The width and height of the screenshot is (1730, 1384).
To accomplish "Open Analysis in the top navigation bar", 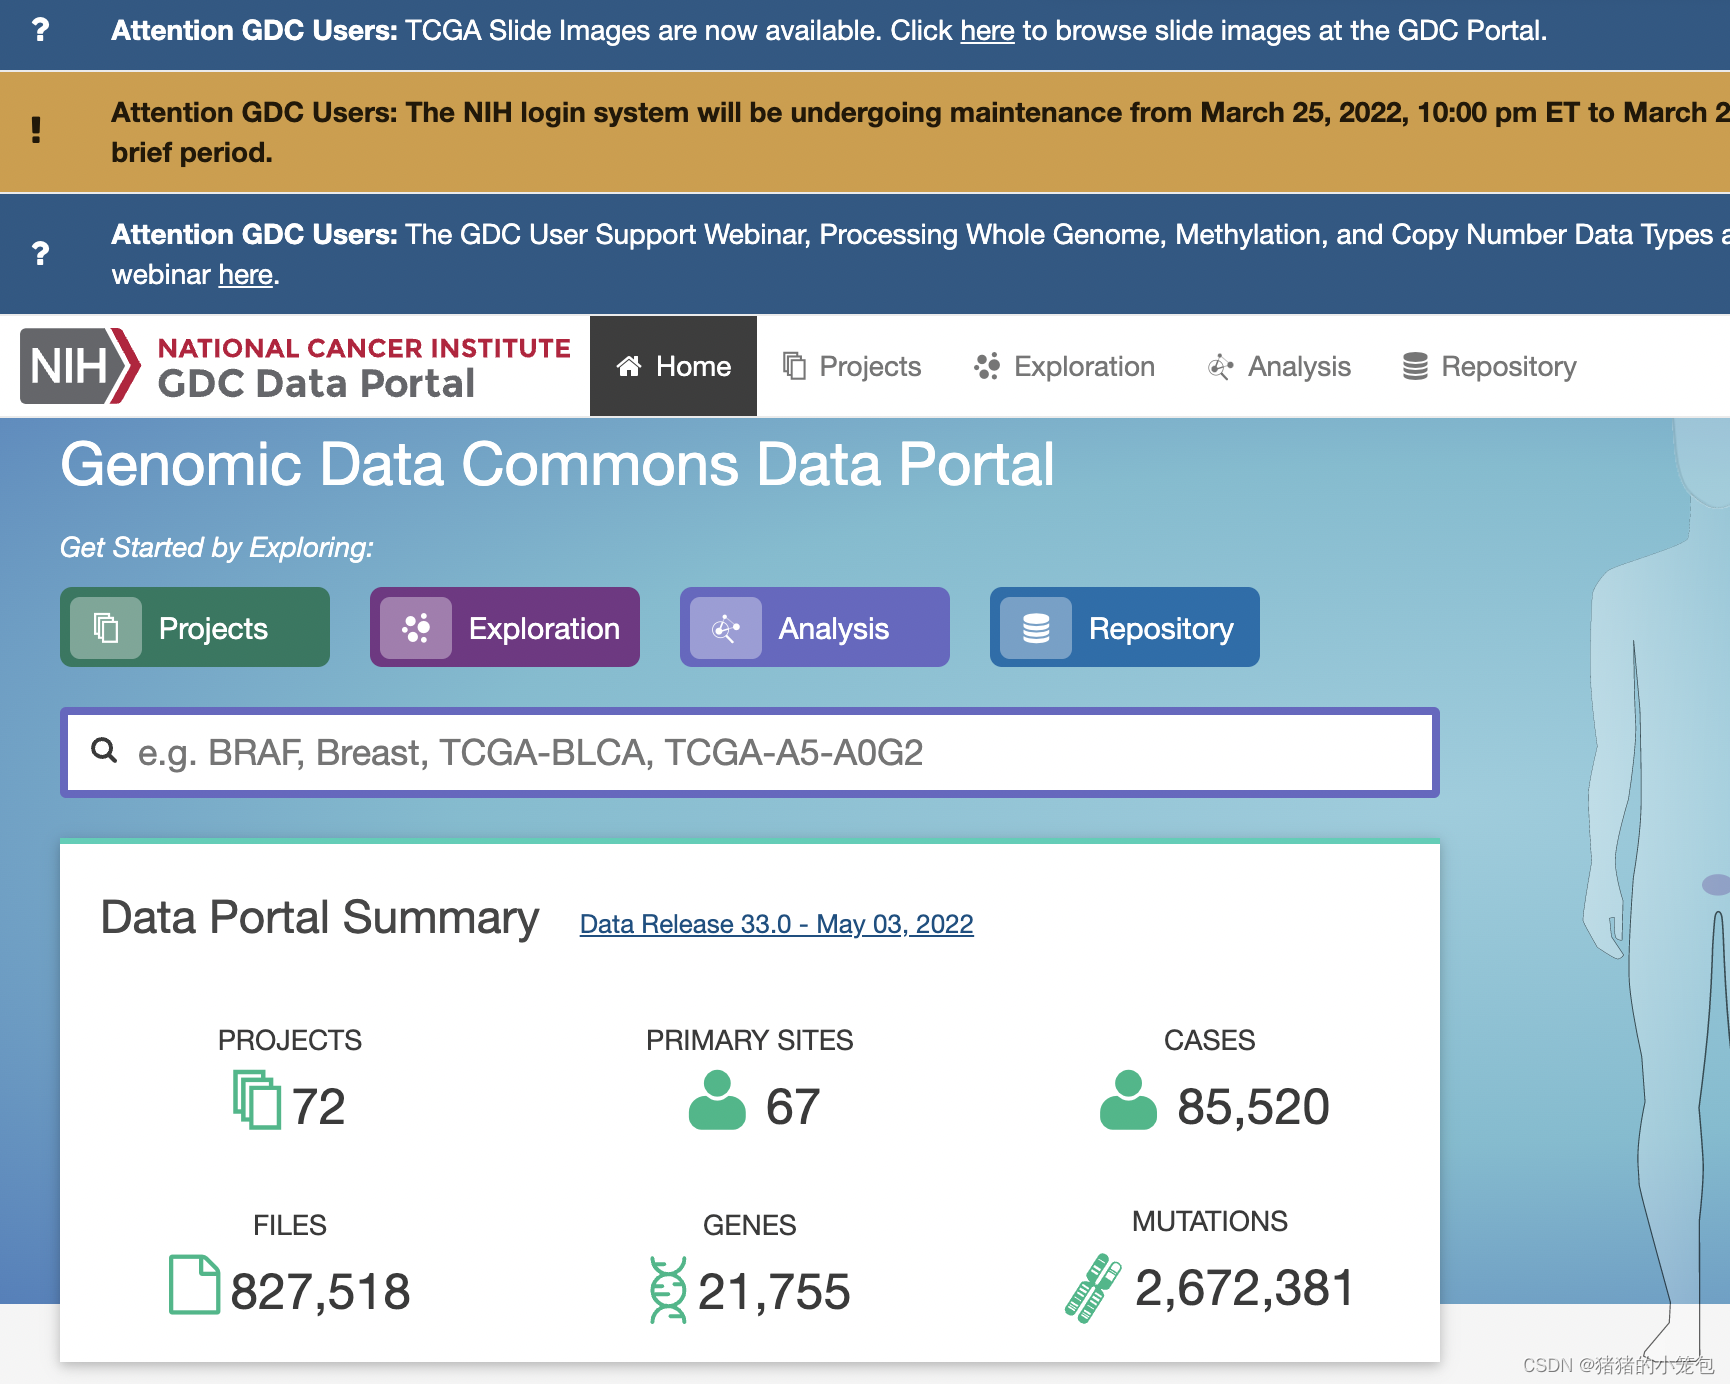I will pos(1279,366).
